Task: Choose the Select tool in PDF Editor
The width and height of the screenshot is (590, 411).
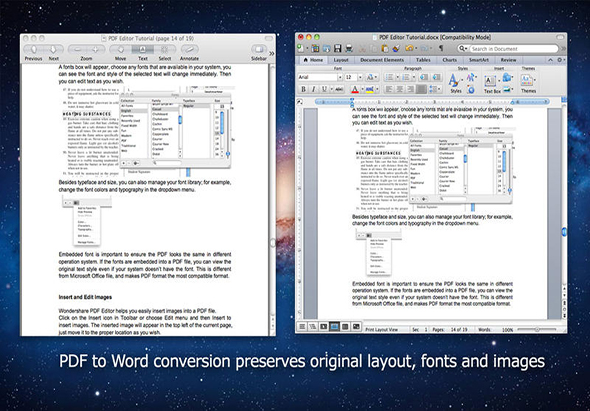Action: (x=164, y=49)
